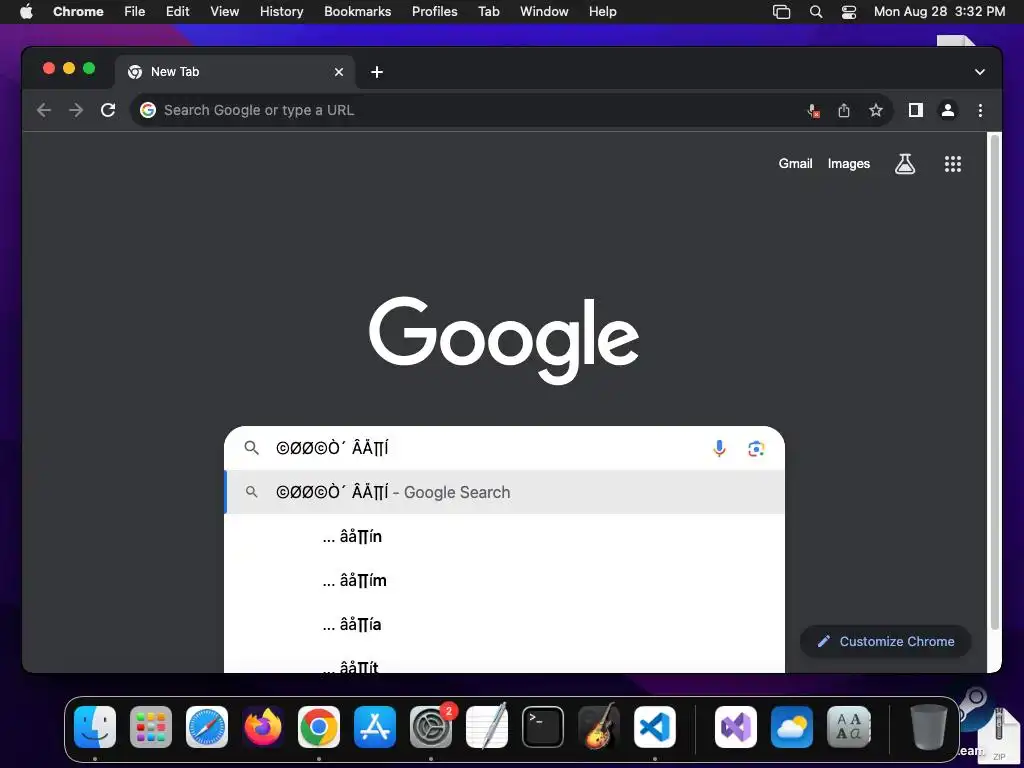Open Chrome's three-dot menu
This screenshot has width=1024, height=768.
[x=980, y=110]
